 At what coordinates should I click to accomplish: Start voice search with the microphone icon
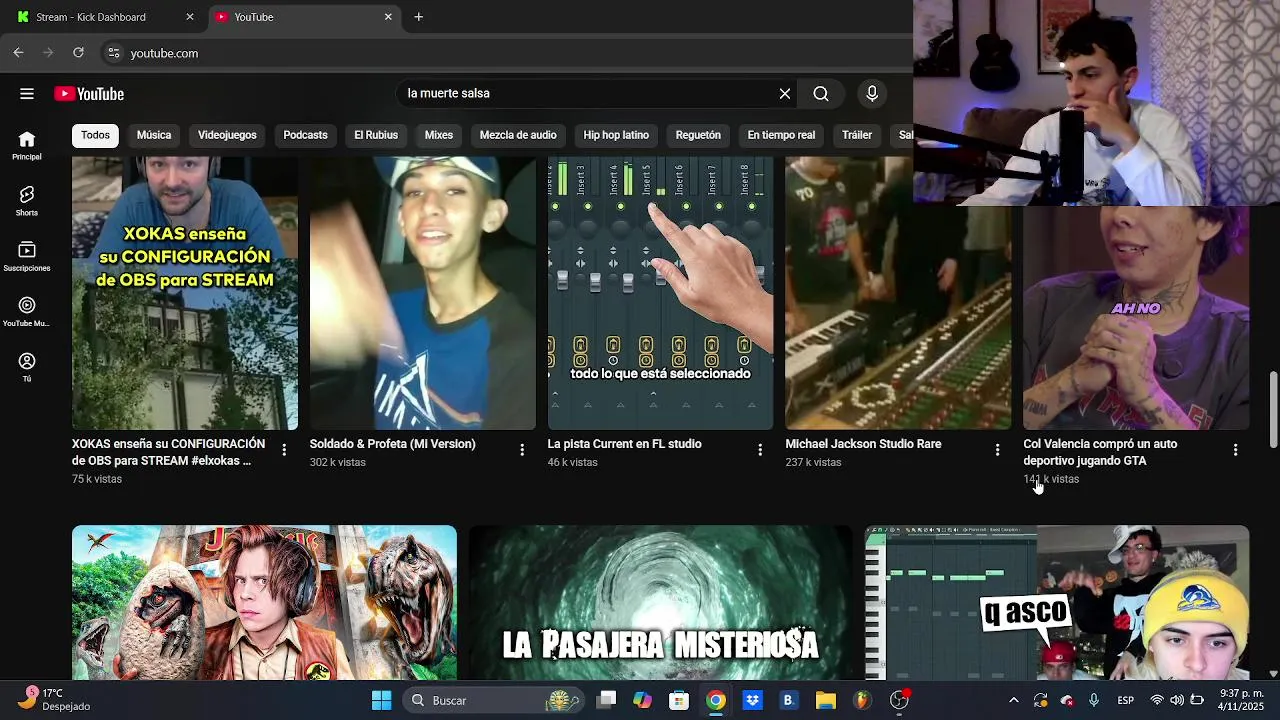coord(872,94)
